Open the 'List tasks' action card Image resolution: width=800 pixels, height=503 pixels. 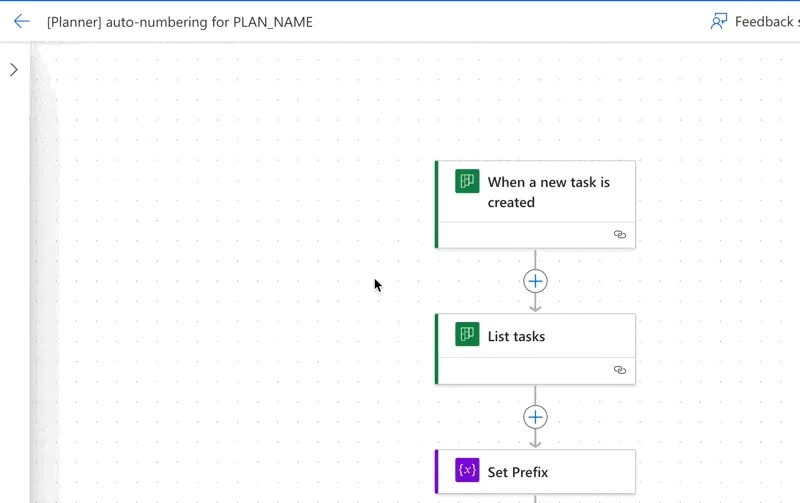[x=535, y=349]
